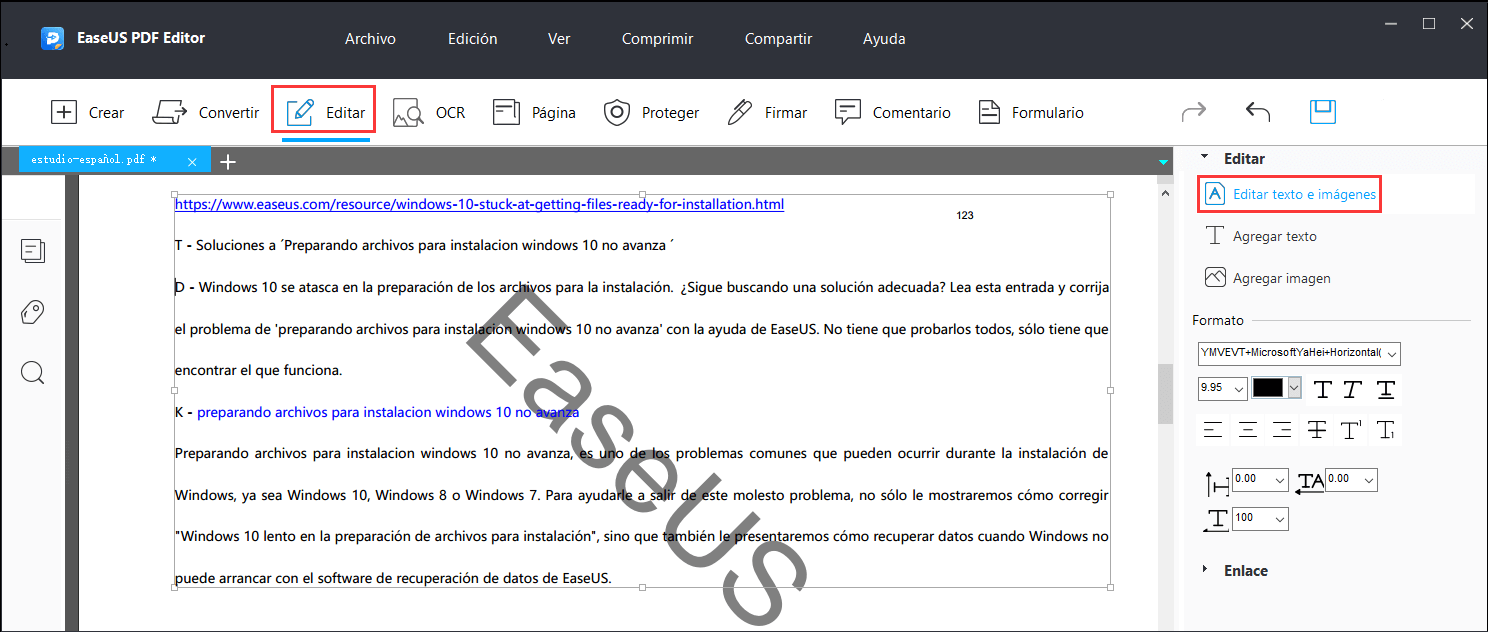
Task: Align text to the right
Action: [1282, 430]
